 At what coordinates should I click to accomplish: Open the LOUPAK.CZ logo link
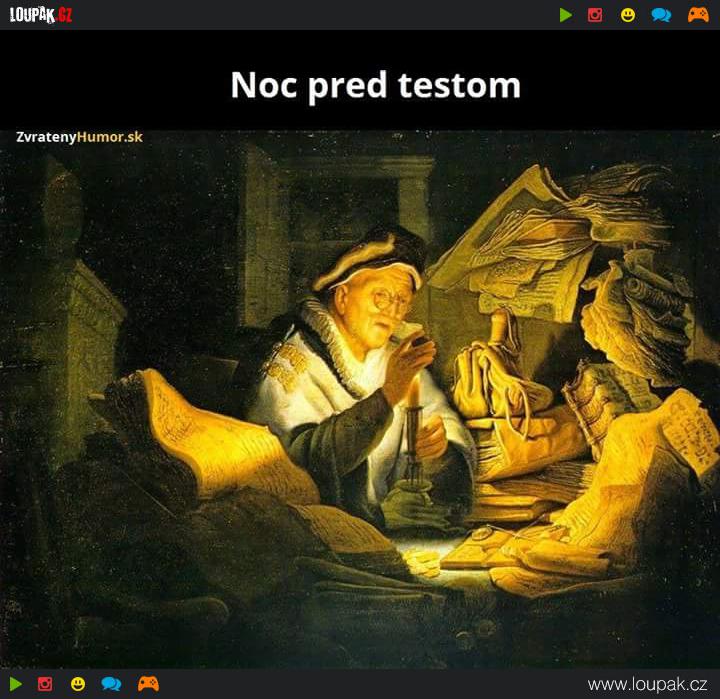pyautogui.click(x=41, y=15)
